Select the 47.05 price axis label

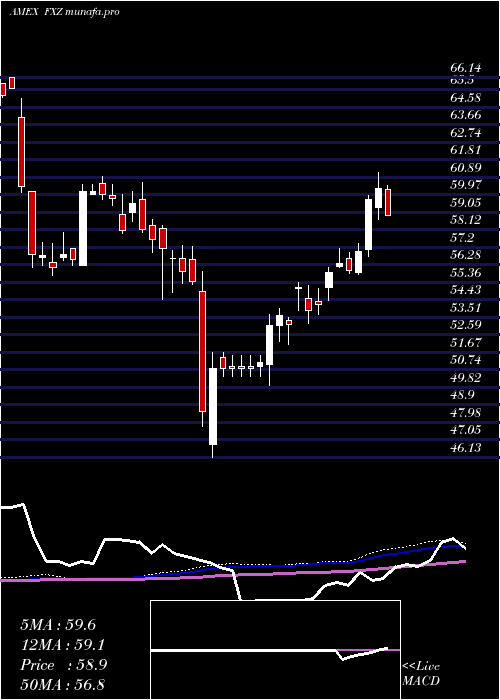tap(466, 429)
